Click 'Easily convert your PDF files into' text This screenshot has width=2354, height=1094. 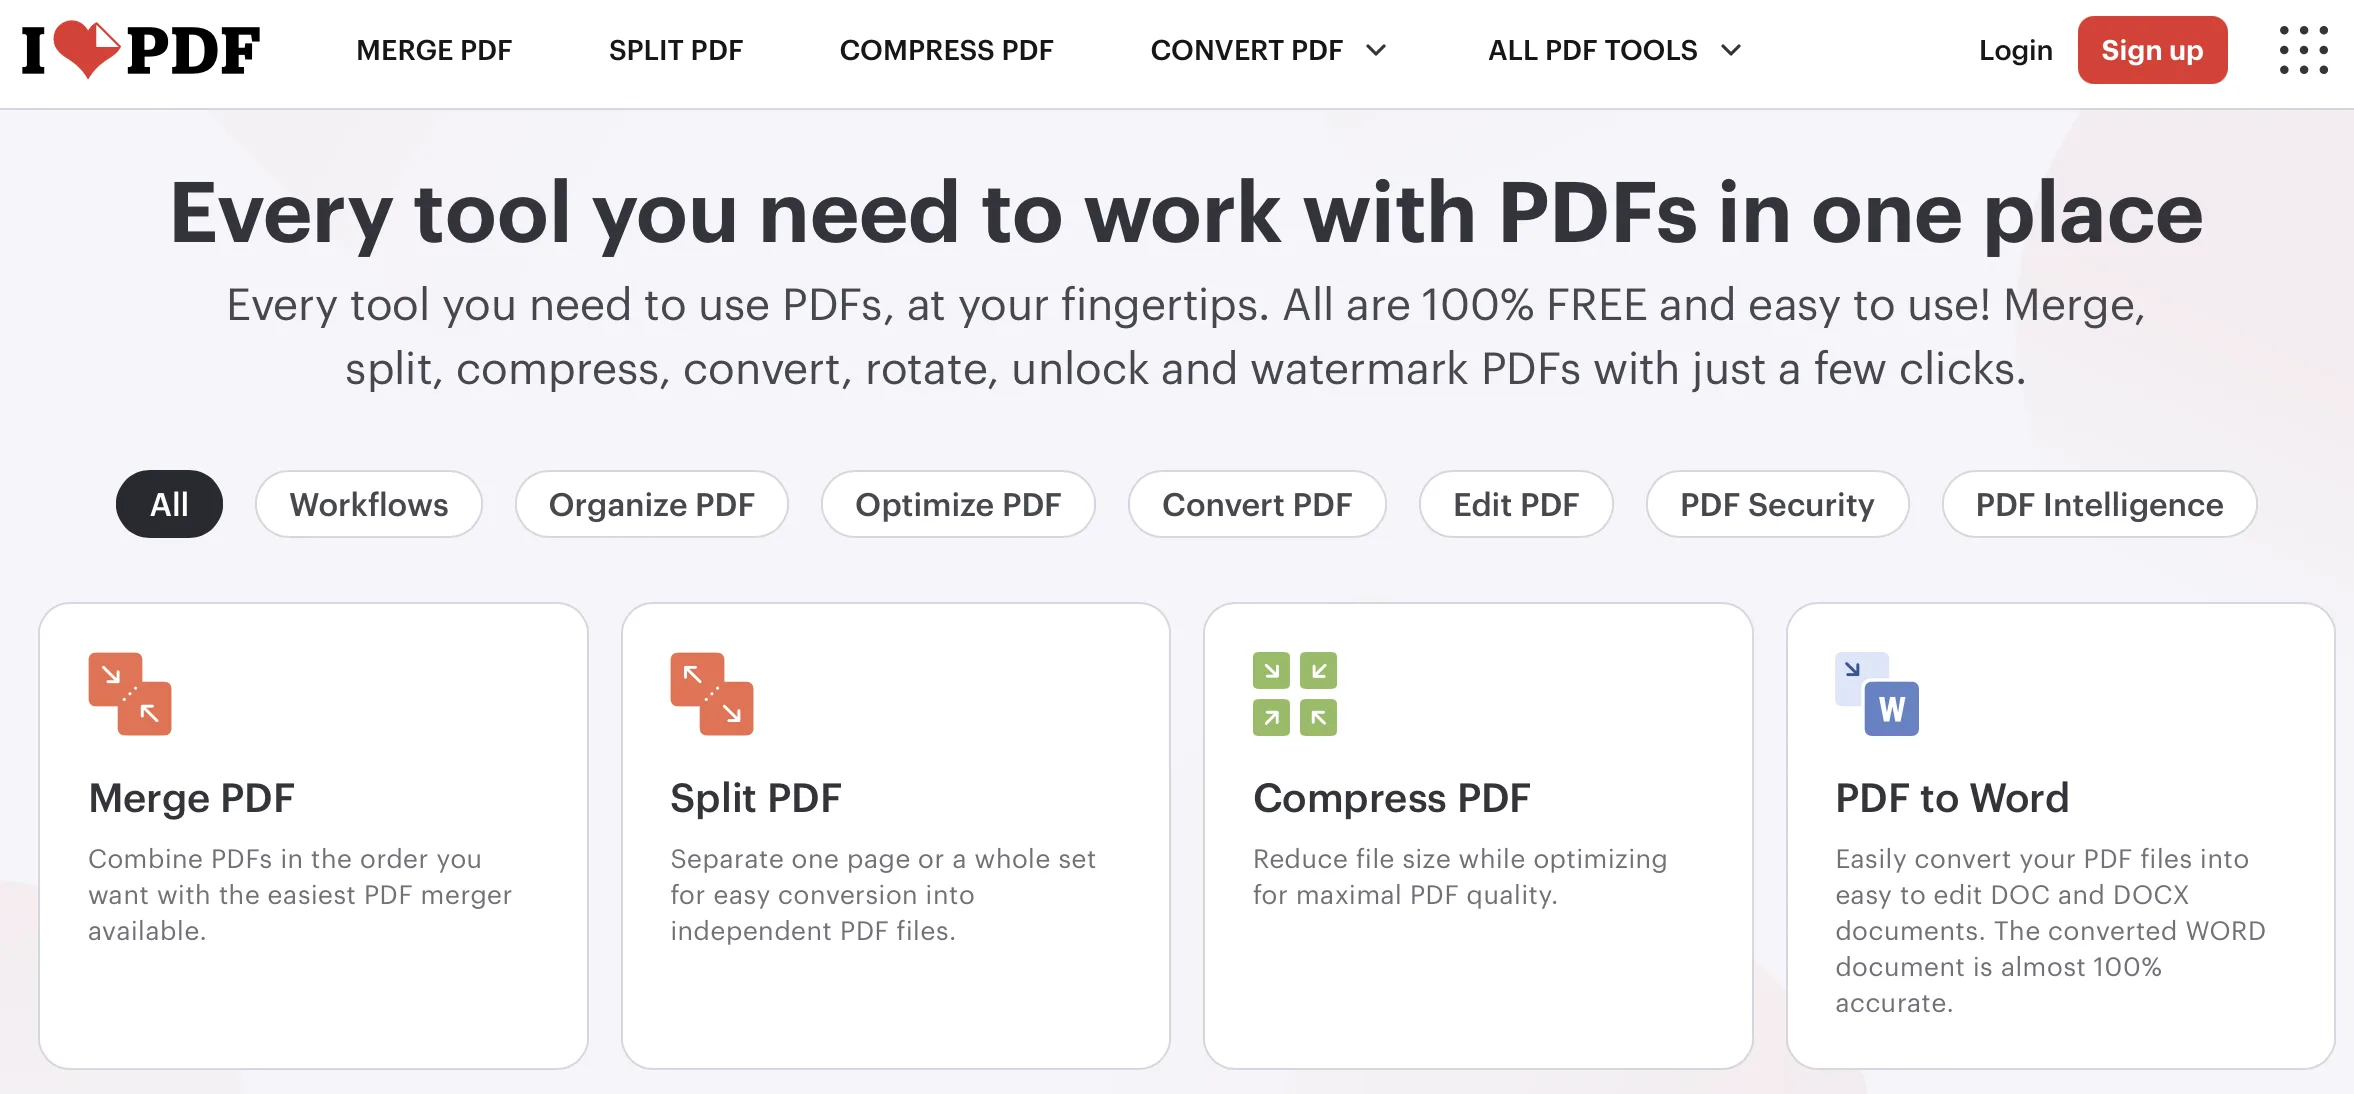[x=2042, y=859]
